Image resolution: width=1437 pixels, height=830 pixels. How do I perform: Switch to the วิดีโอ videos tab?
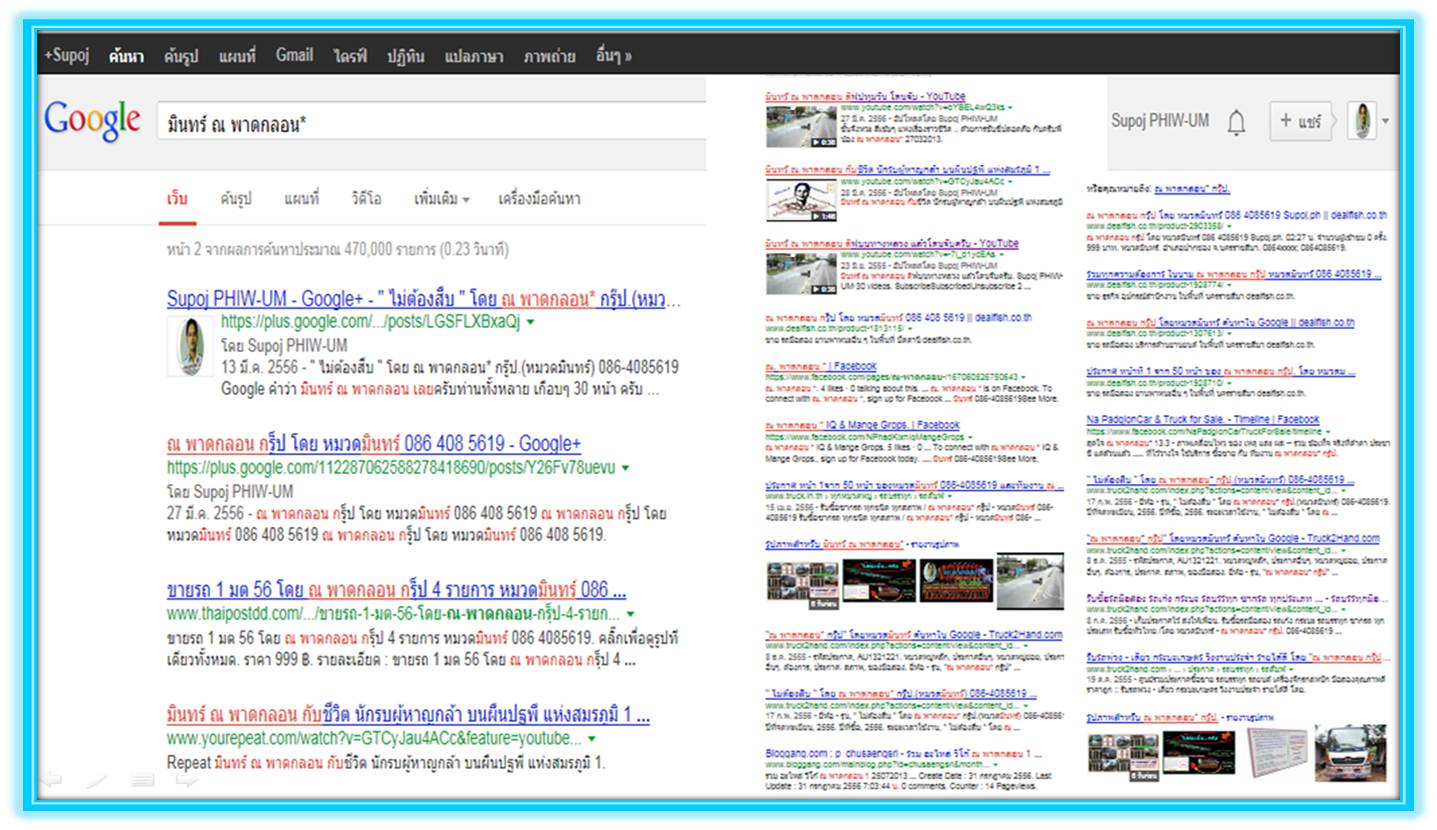pyautogui.click(x=366, y=199)
